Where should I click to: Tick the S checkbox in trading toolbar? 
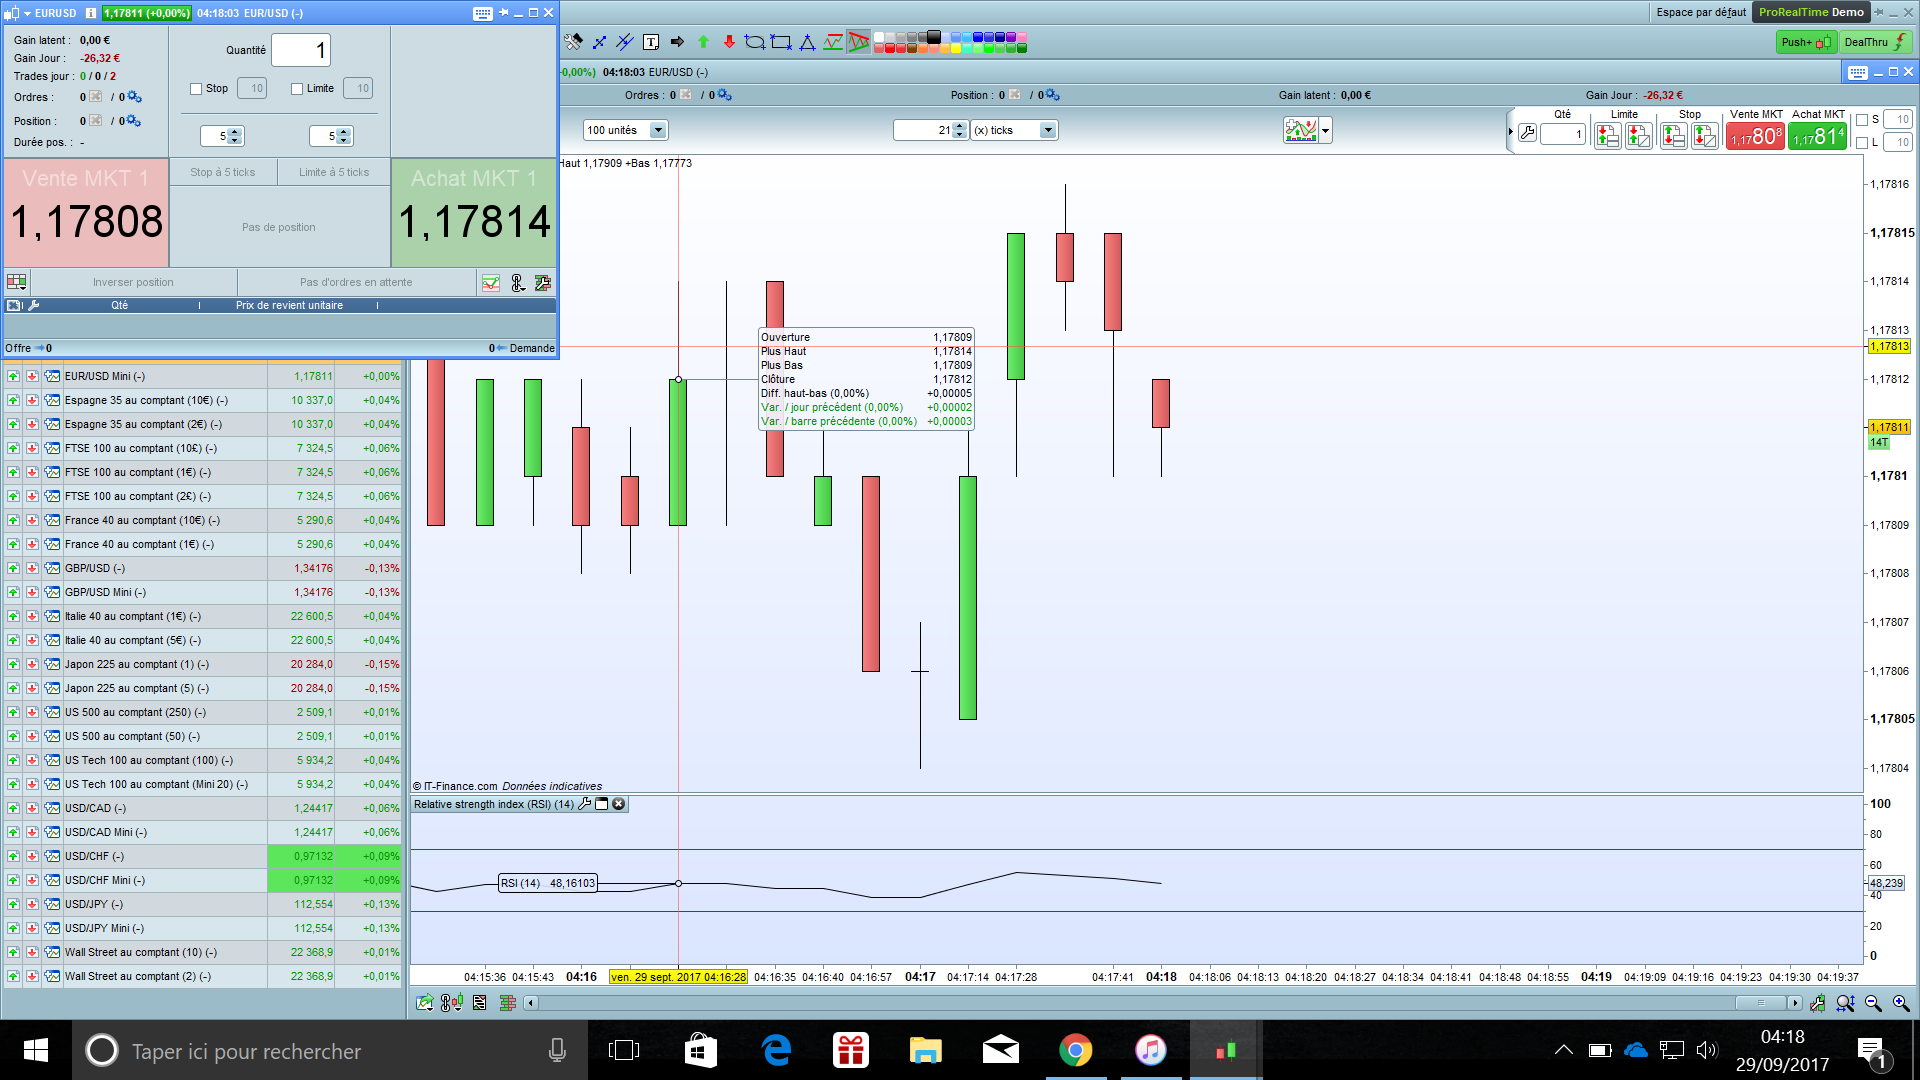click(x=1862, y=120)
